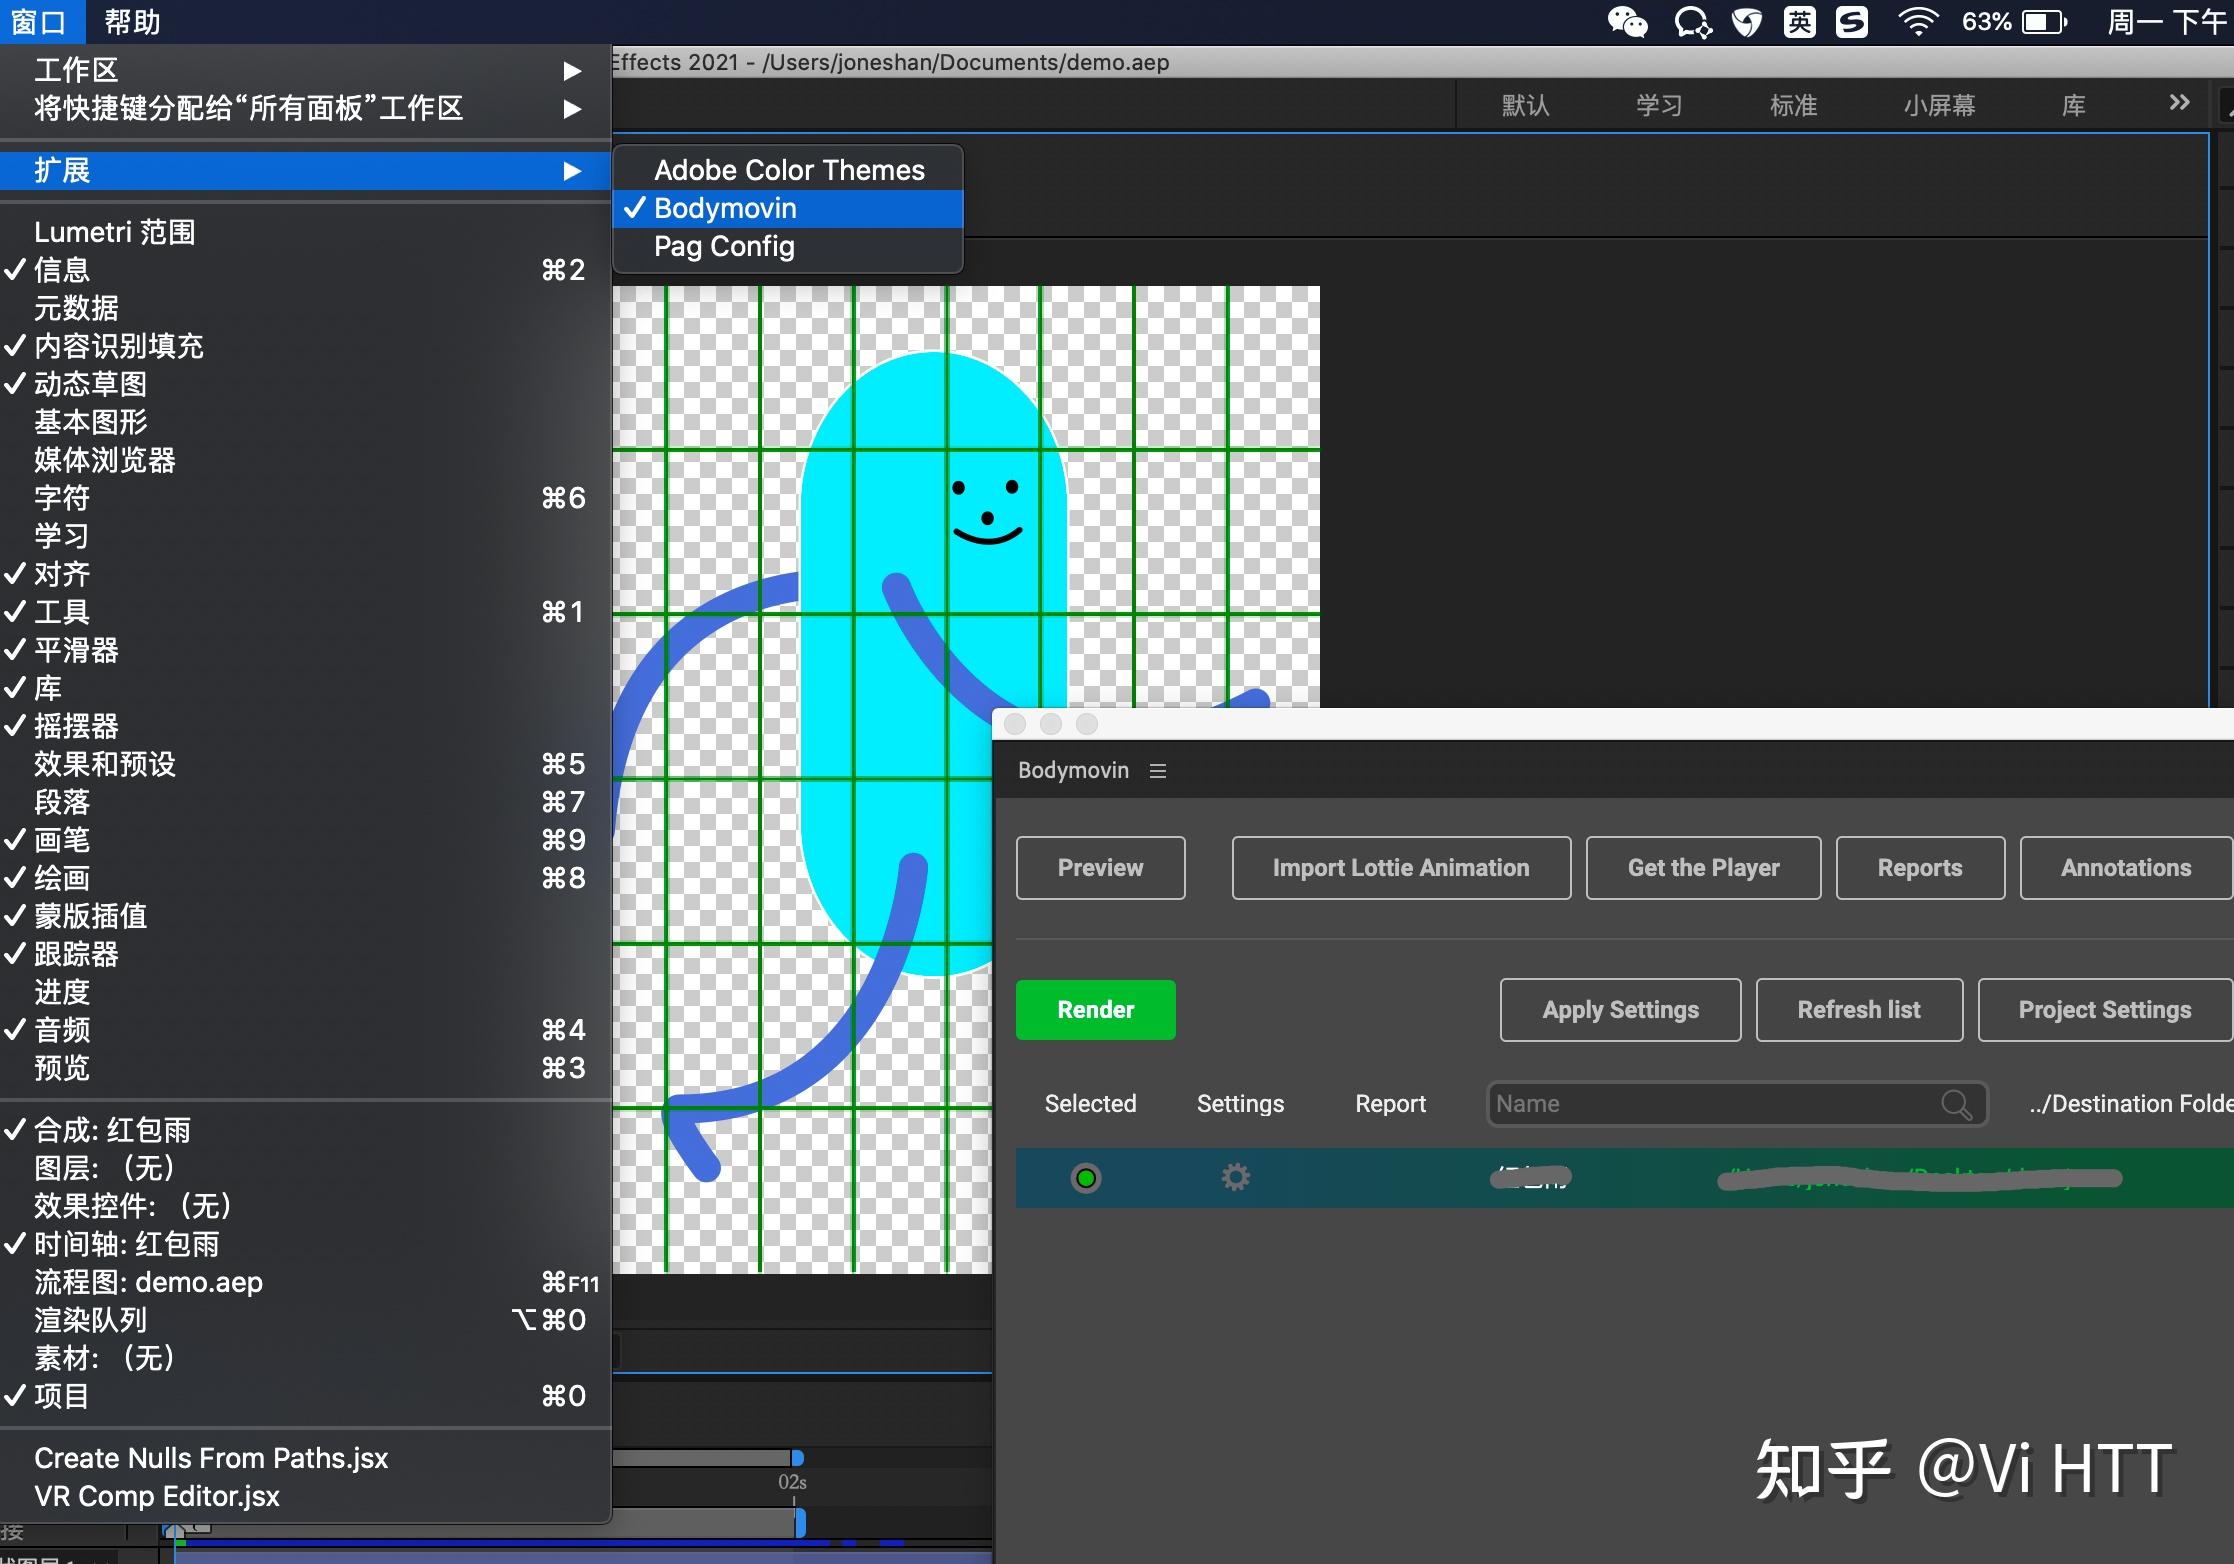Open settings gear for the composition row
2234x1564 pixels.
[x=1236, y=1177]
